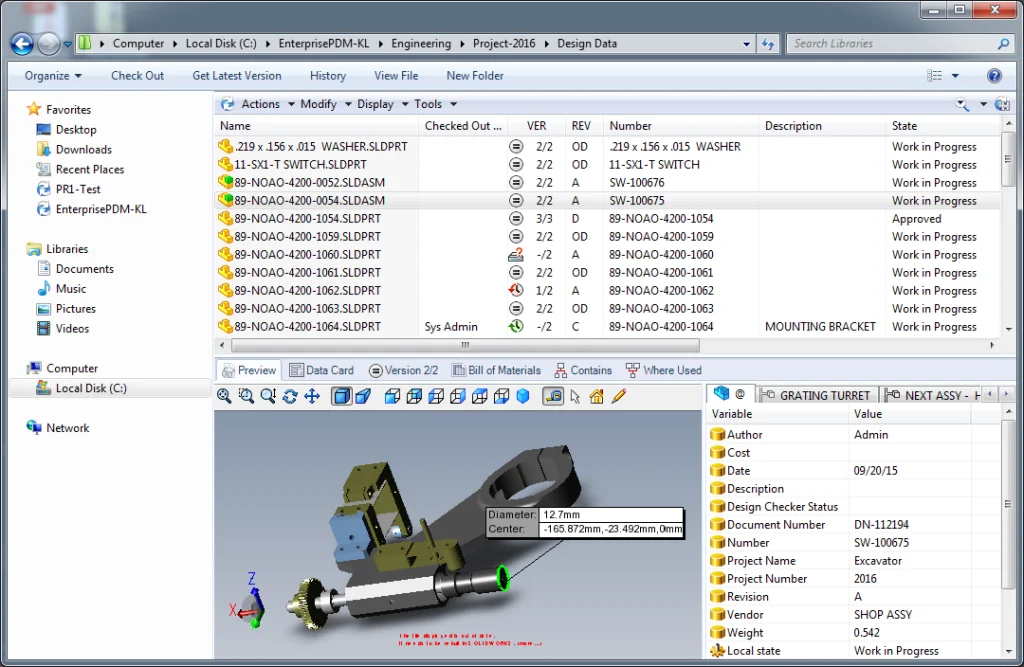Image resolution: width=1024 pixels, height=667 pixels.
Task: Click the Local state refresh icon for 89-NOAO-4200-1062
Action: tap(516, 290)
